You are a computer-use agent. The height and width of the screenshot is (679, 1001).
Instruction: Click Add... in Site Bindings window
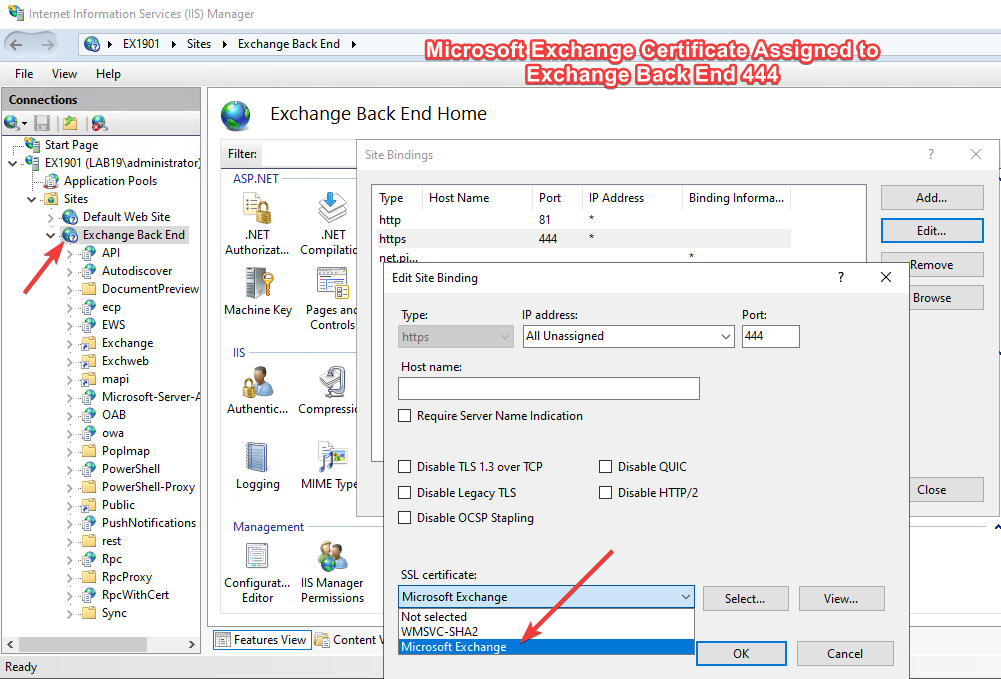(x=931, y=198)
